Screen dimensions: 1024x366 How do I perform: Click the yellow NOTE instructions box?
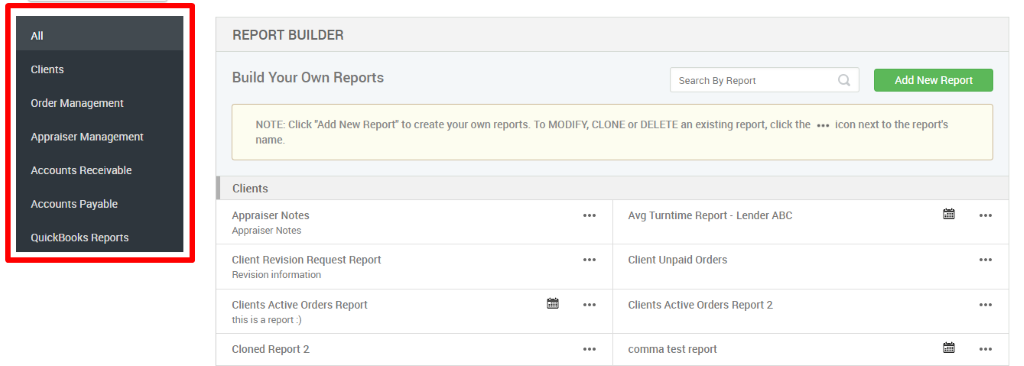pos(612,132)
